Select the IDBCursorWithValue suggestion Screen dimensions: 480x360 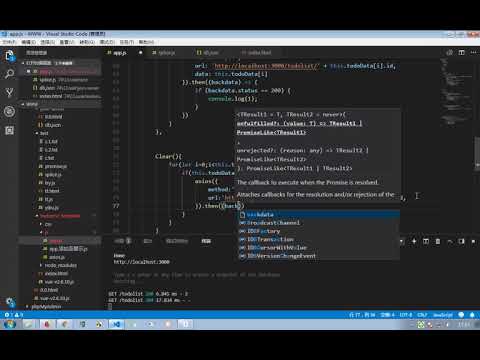tap(319, 248)
